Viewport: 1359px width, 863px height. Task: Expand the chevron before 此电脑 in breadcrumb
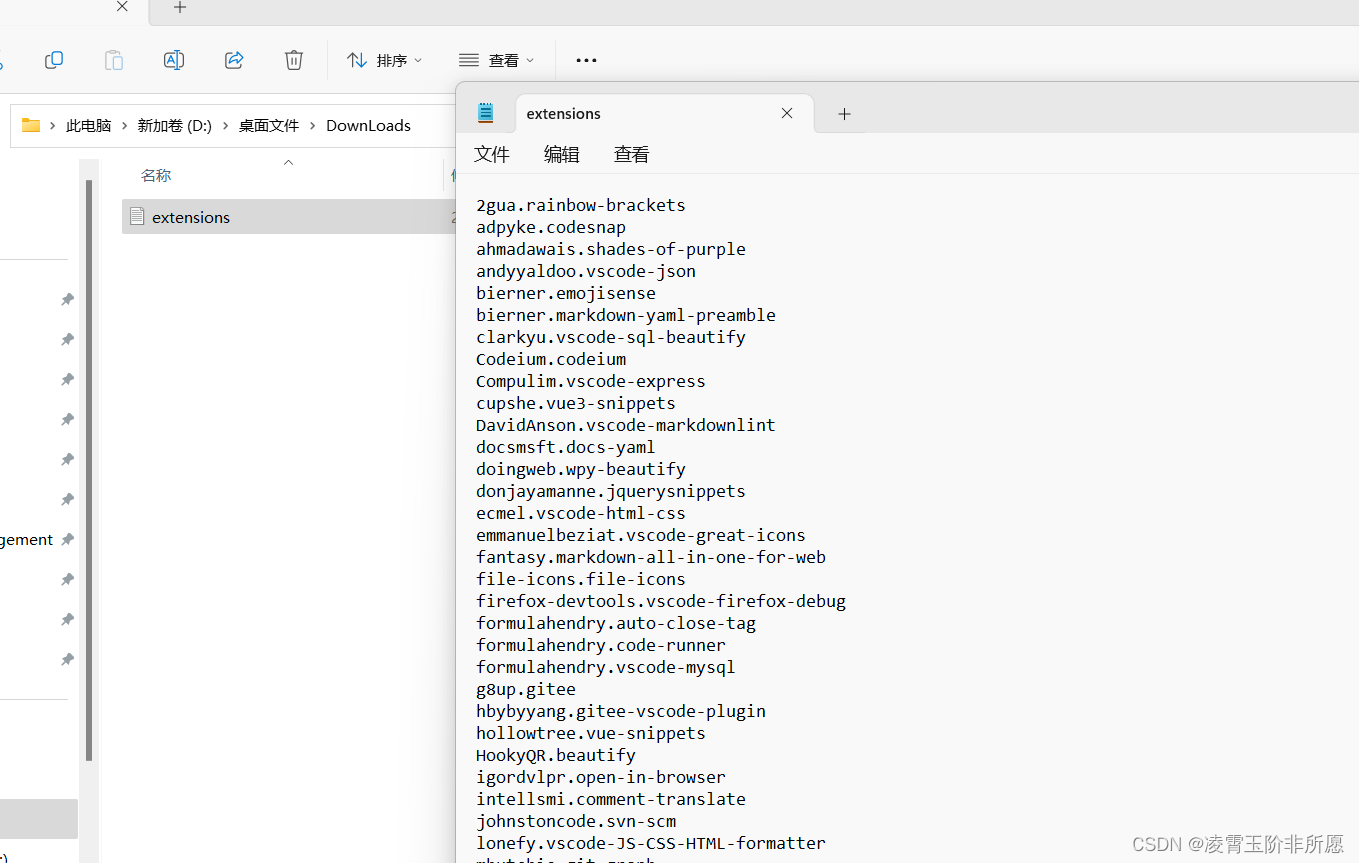53,126
